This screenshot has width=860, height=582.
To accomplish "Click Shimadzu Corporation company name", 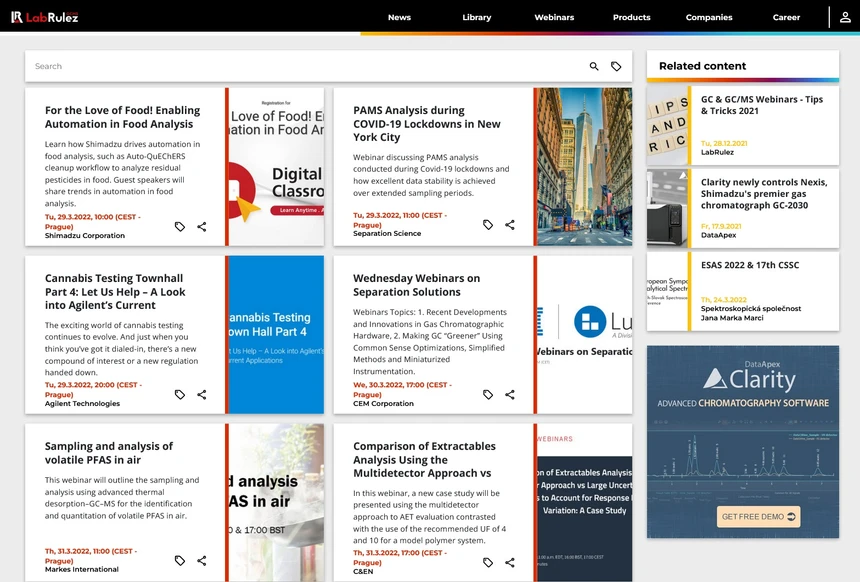I will (84, 236).
